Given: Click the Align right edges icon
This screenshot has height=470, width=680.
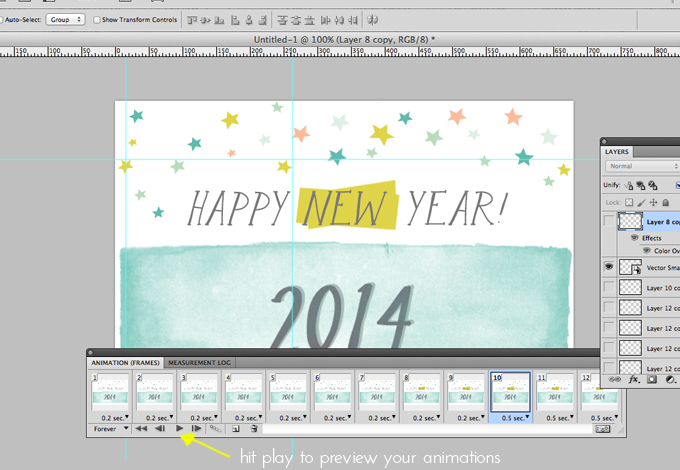Looking at the screenshot, I should click(x=263, y=20).
